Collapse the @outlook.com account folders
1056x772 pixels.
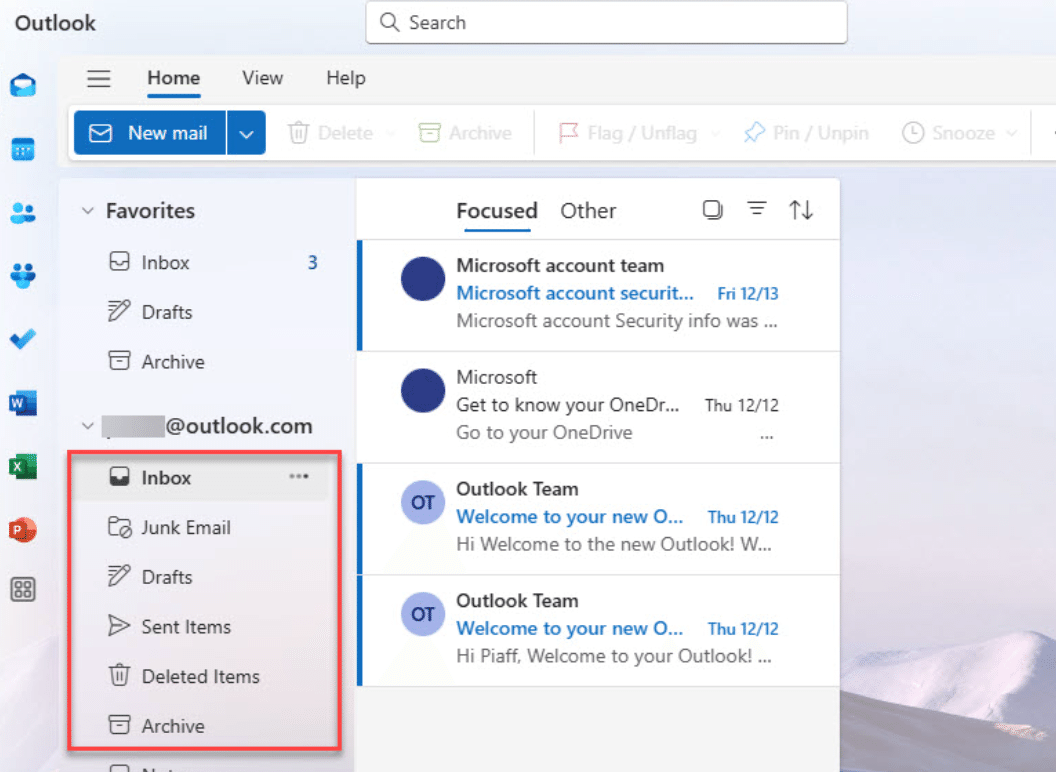(x=88, y=426)
